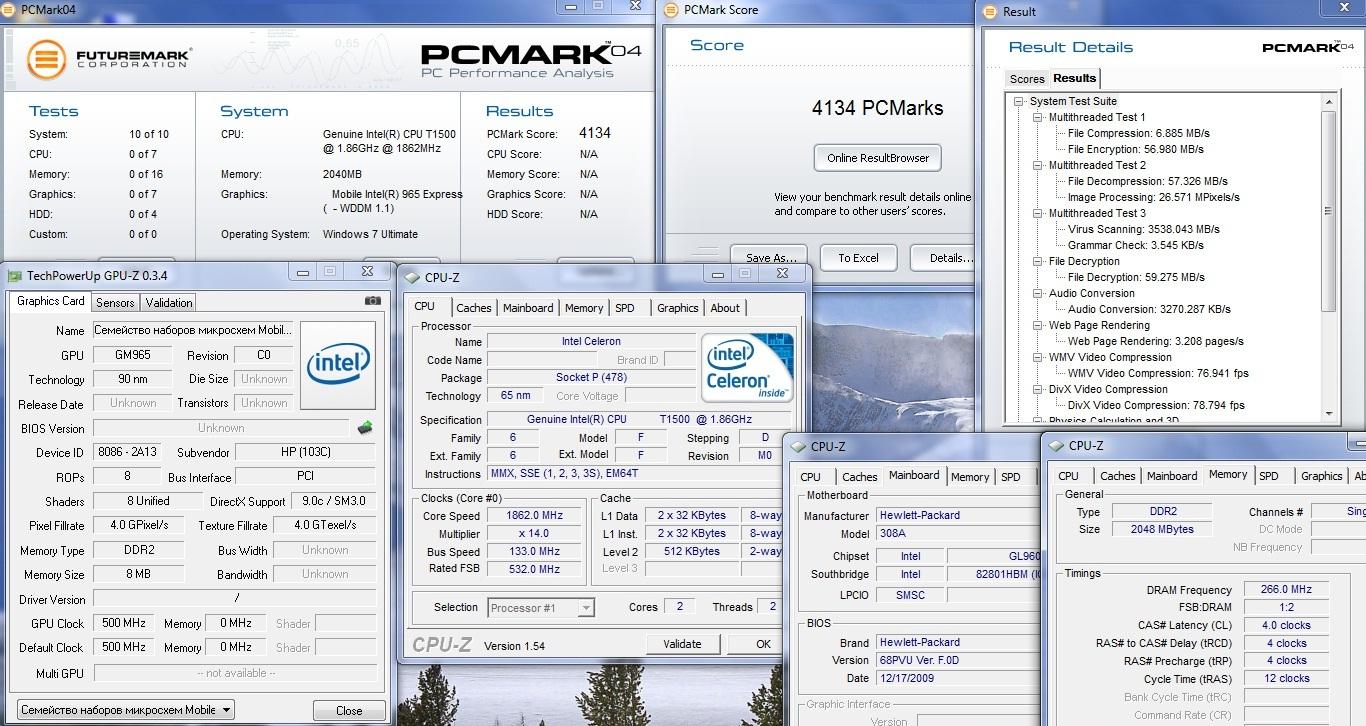Click the title icon of the CPU-Z Memory window
The height and width of the screenshot is (726, 1366).
[x=1056, y=446]
